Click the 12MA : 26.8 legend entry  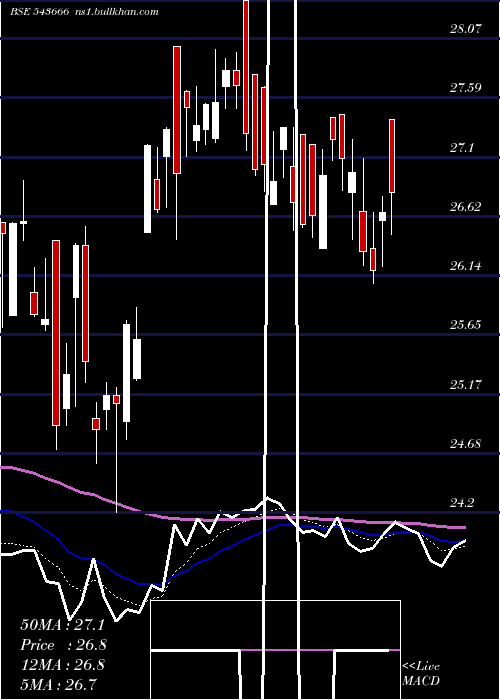62,664
